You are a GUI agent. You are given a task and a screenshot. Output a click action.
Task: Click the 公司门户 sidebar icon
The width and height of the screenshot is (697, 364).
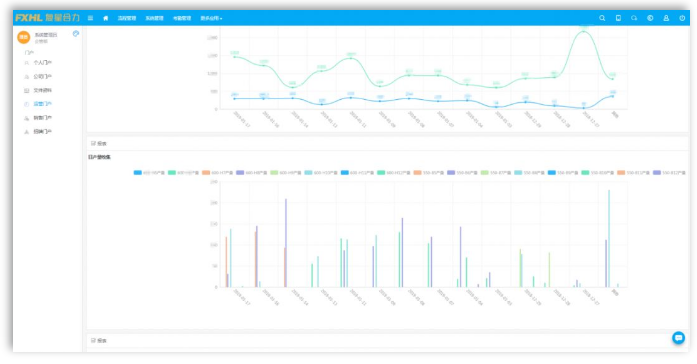(27, 77)
